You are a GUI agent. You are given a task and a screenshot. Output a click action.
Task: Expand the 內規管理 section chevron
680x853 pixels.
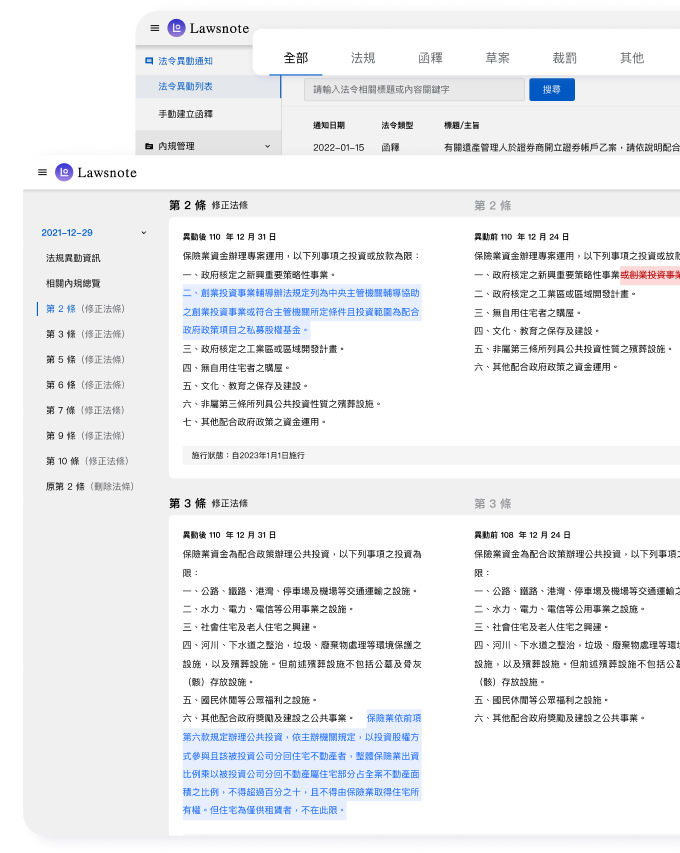coord(267,146)
